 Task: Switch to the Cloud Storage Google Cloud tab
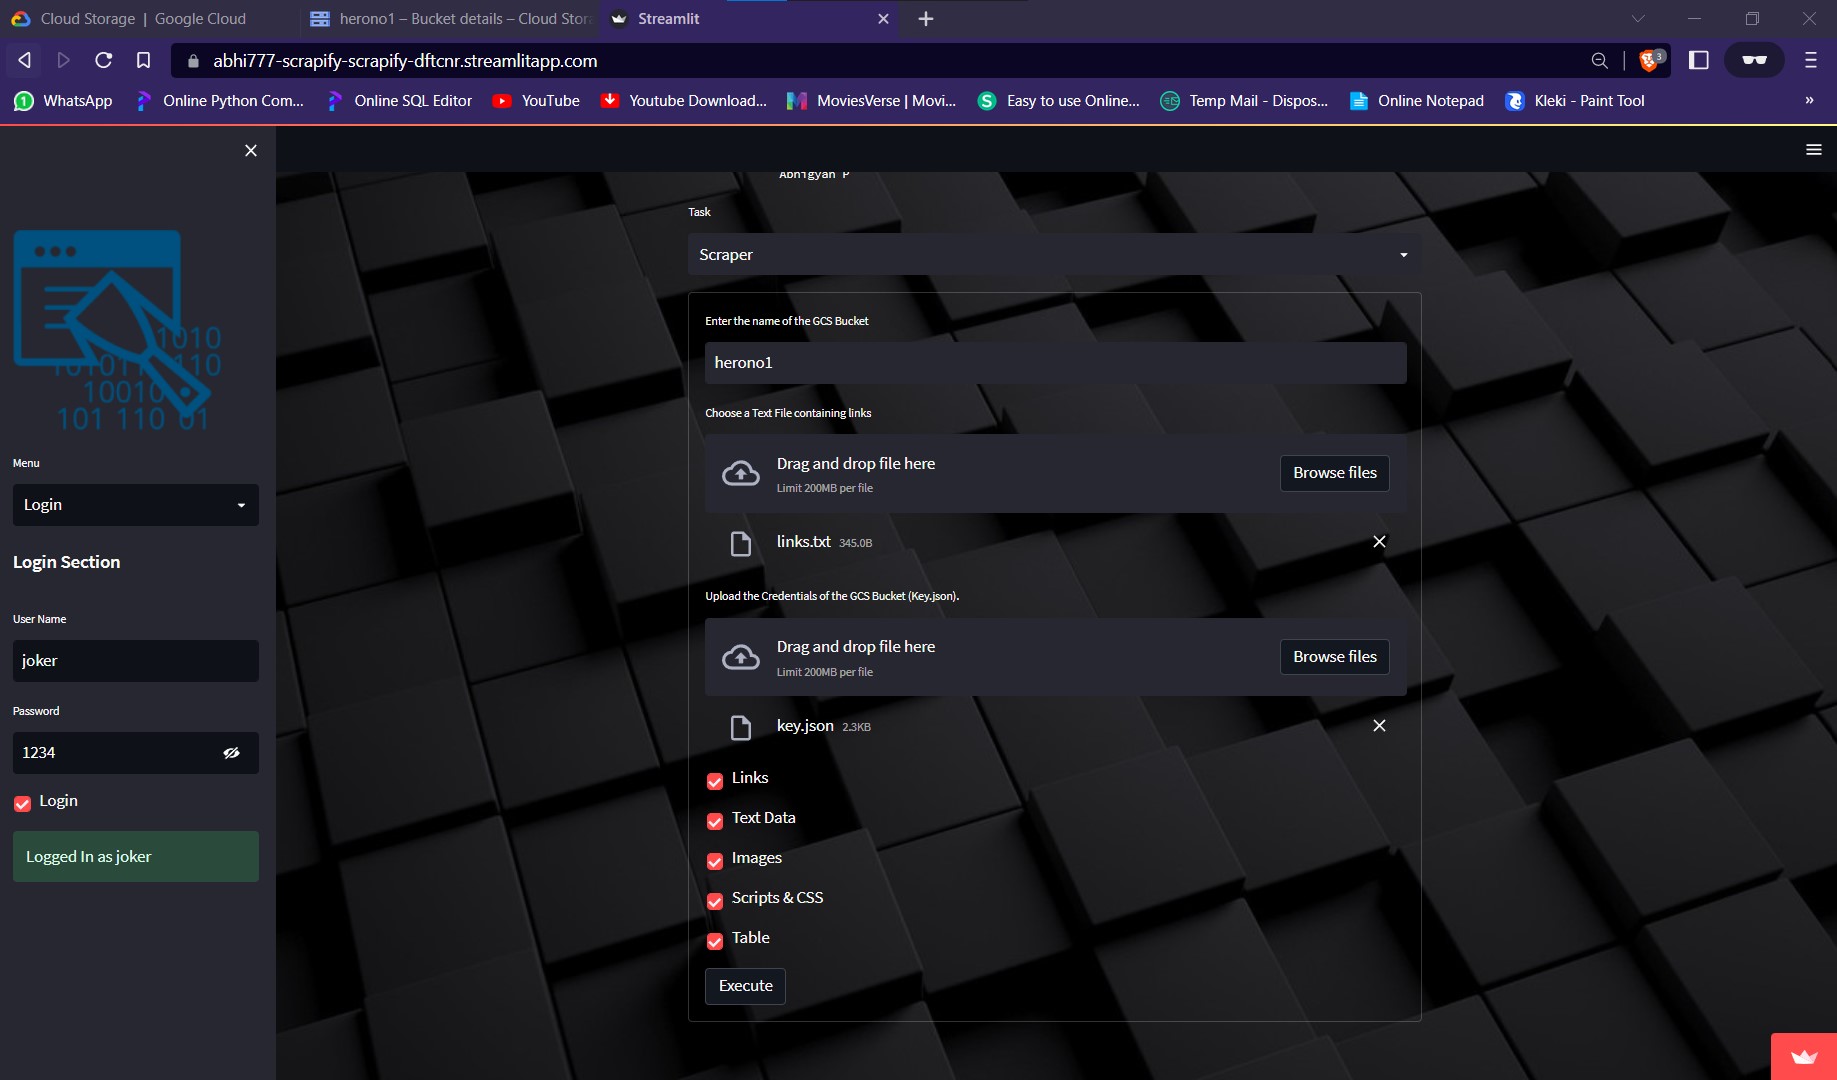click(x=143, y=19)
